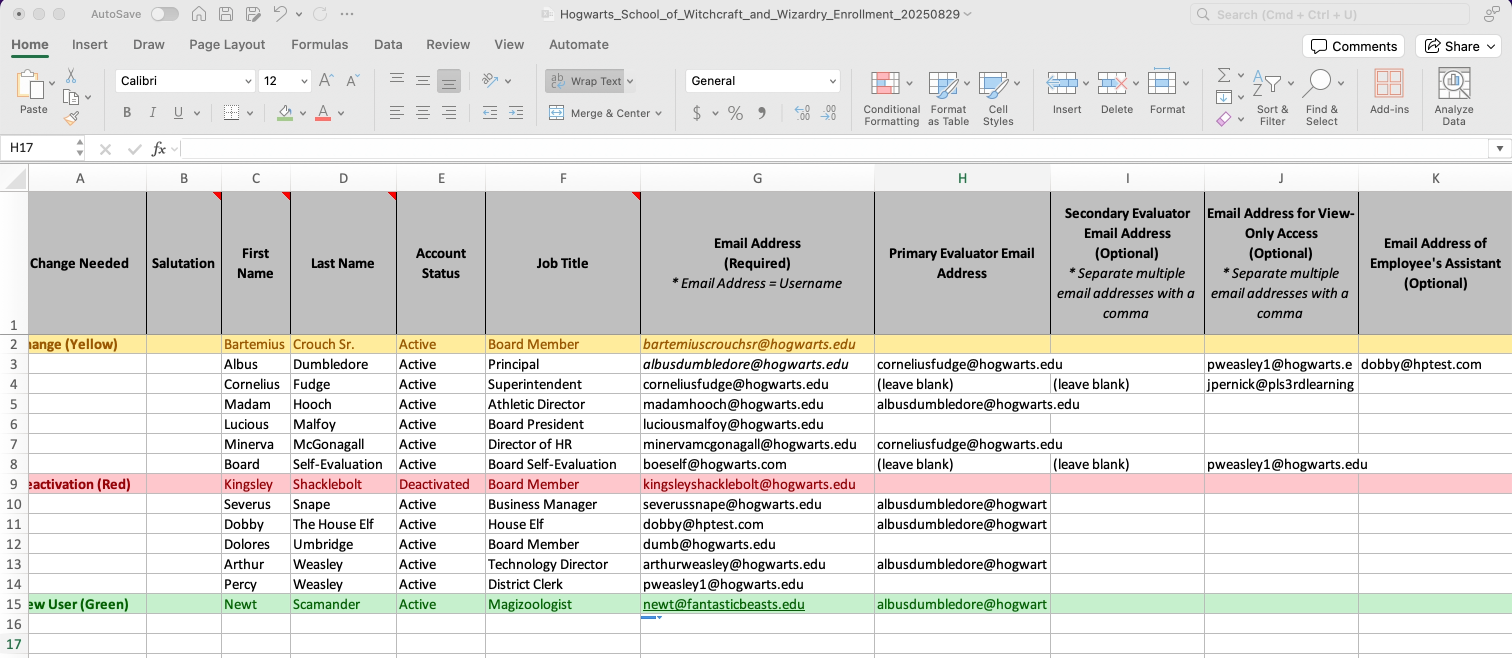Click the AutoSum sigma icon
Screen dimensions: 1512x658
coord(1224,76)
